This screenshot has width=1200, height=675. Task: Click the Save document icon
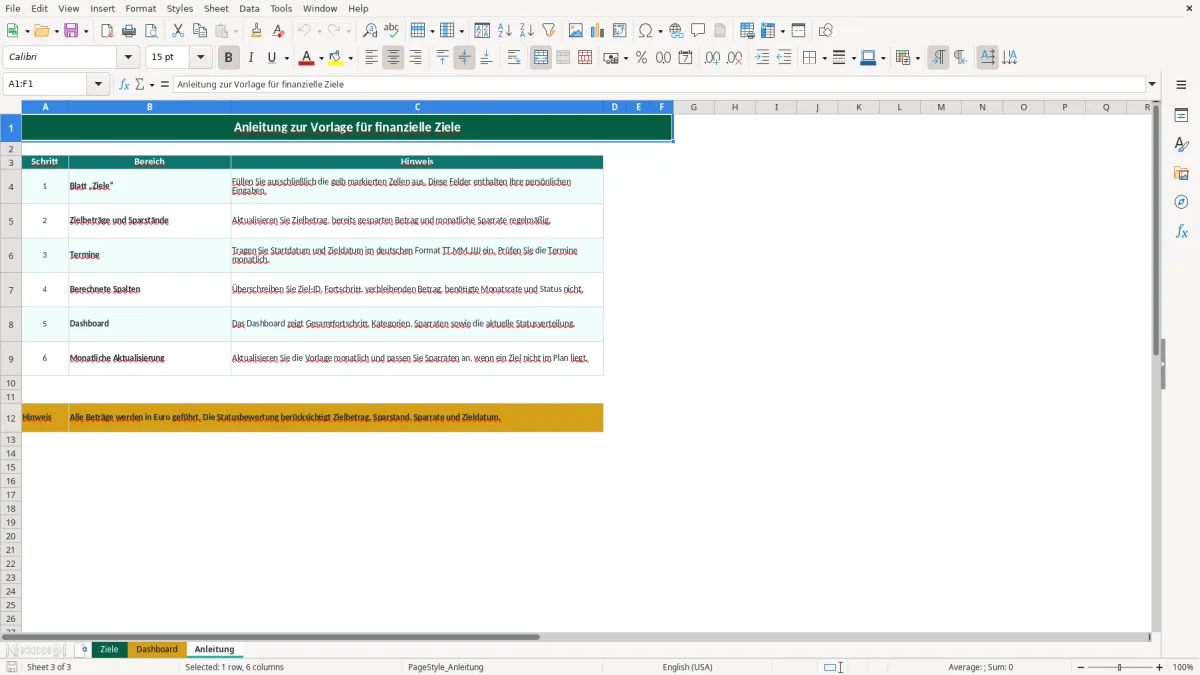(x=71, y=31)
